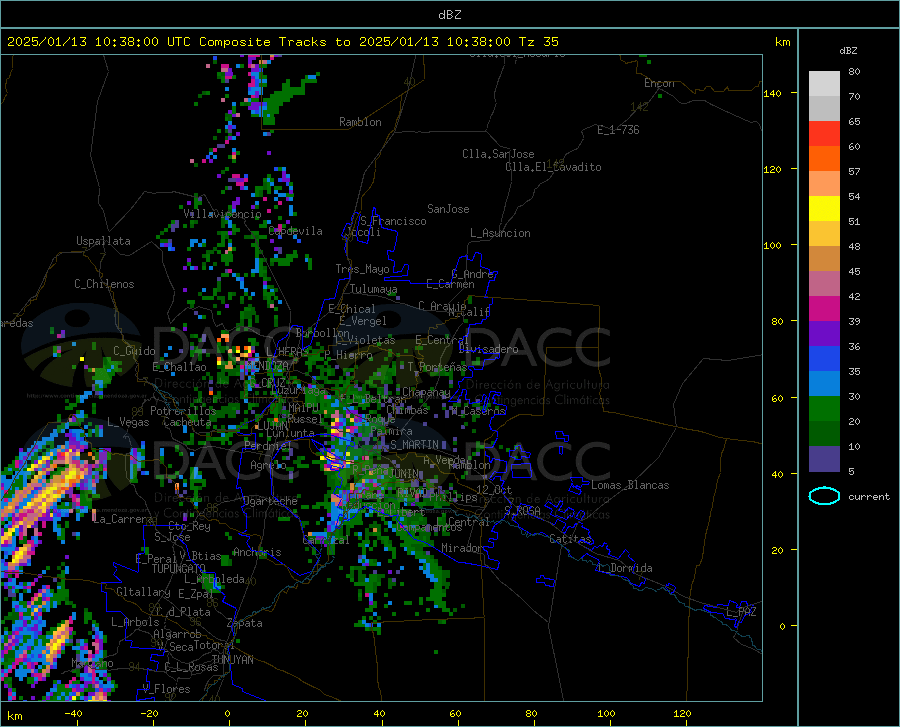Click the 'Catitas' map label
This screenshot has width=900, height=727.
570,539
